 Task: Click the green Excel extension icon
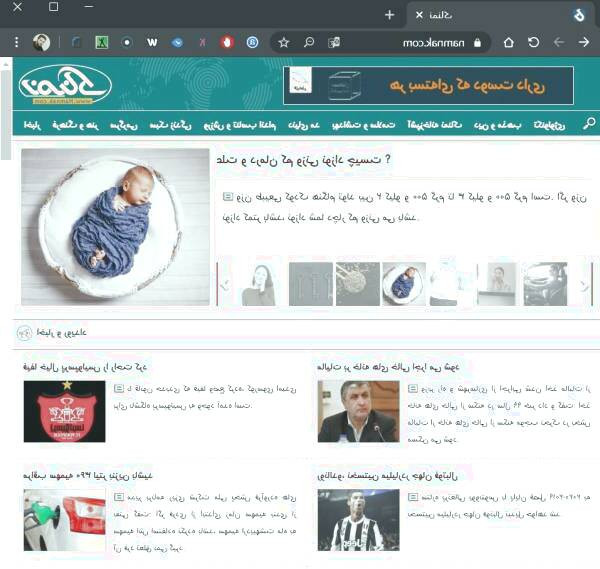pyautogui.click(x=101, y=42)
